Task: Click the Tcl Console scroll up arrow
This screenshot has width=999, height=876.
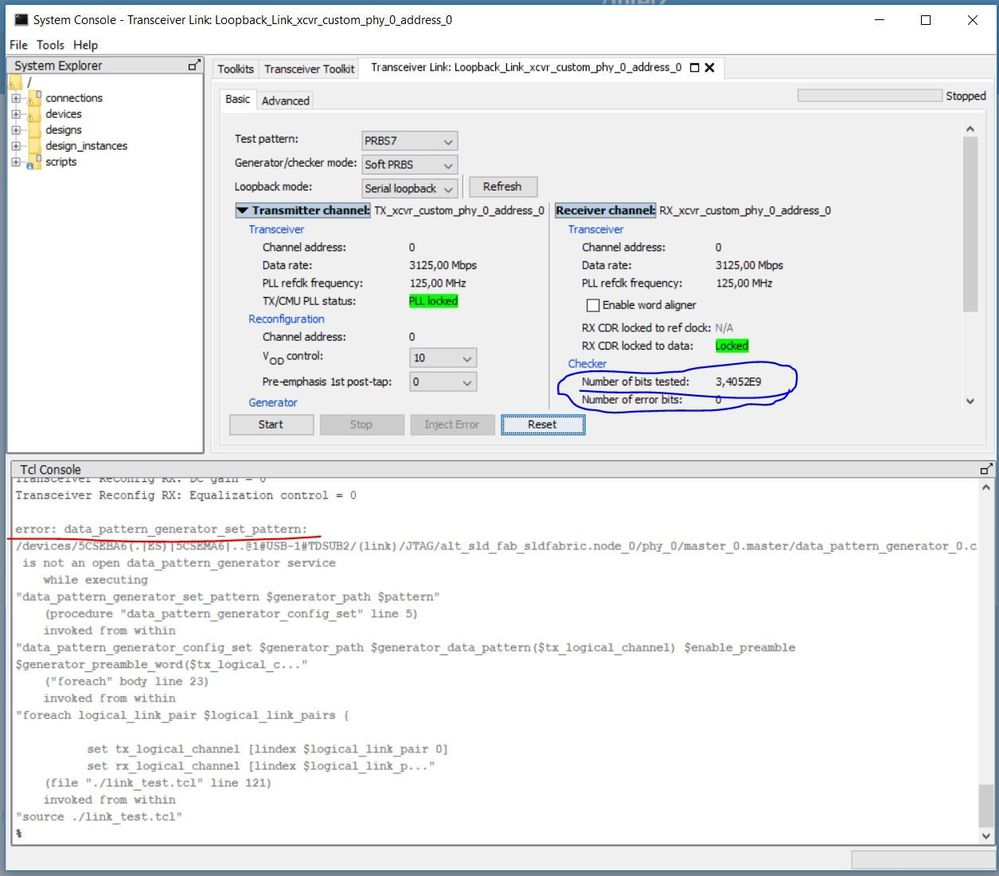Action: point(986,487)
